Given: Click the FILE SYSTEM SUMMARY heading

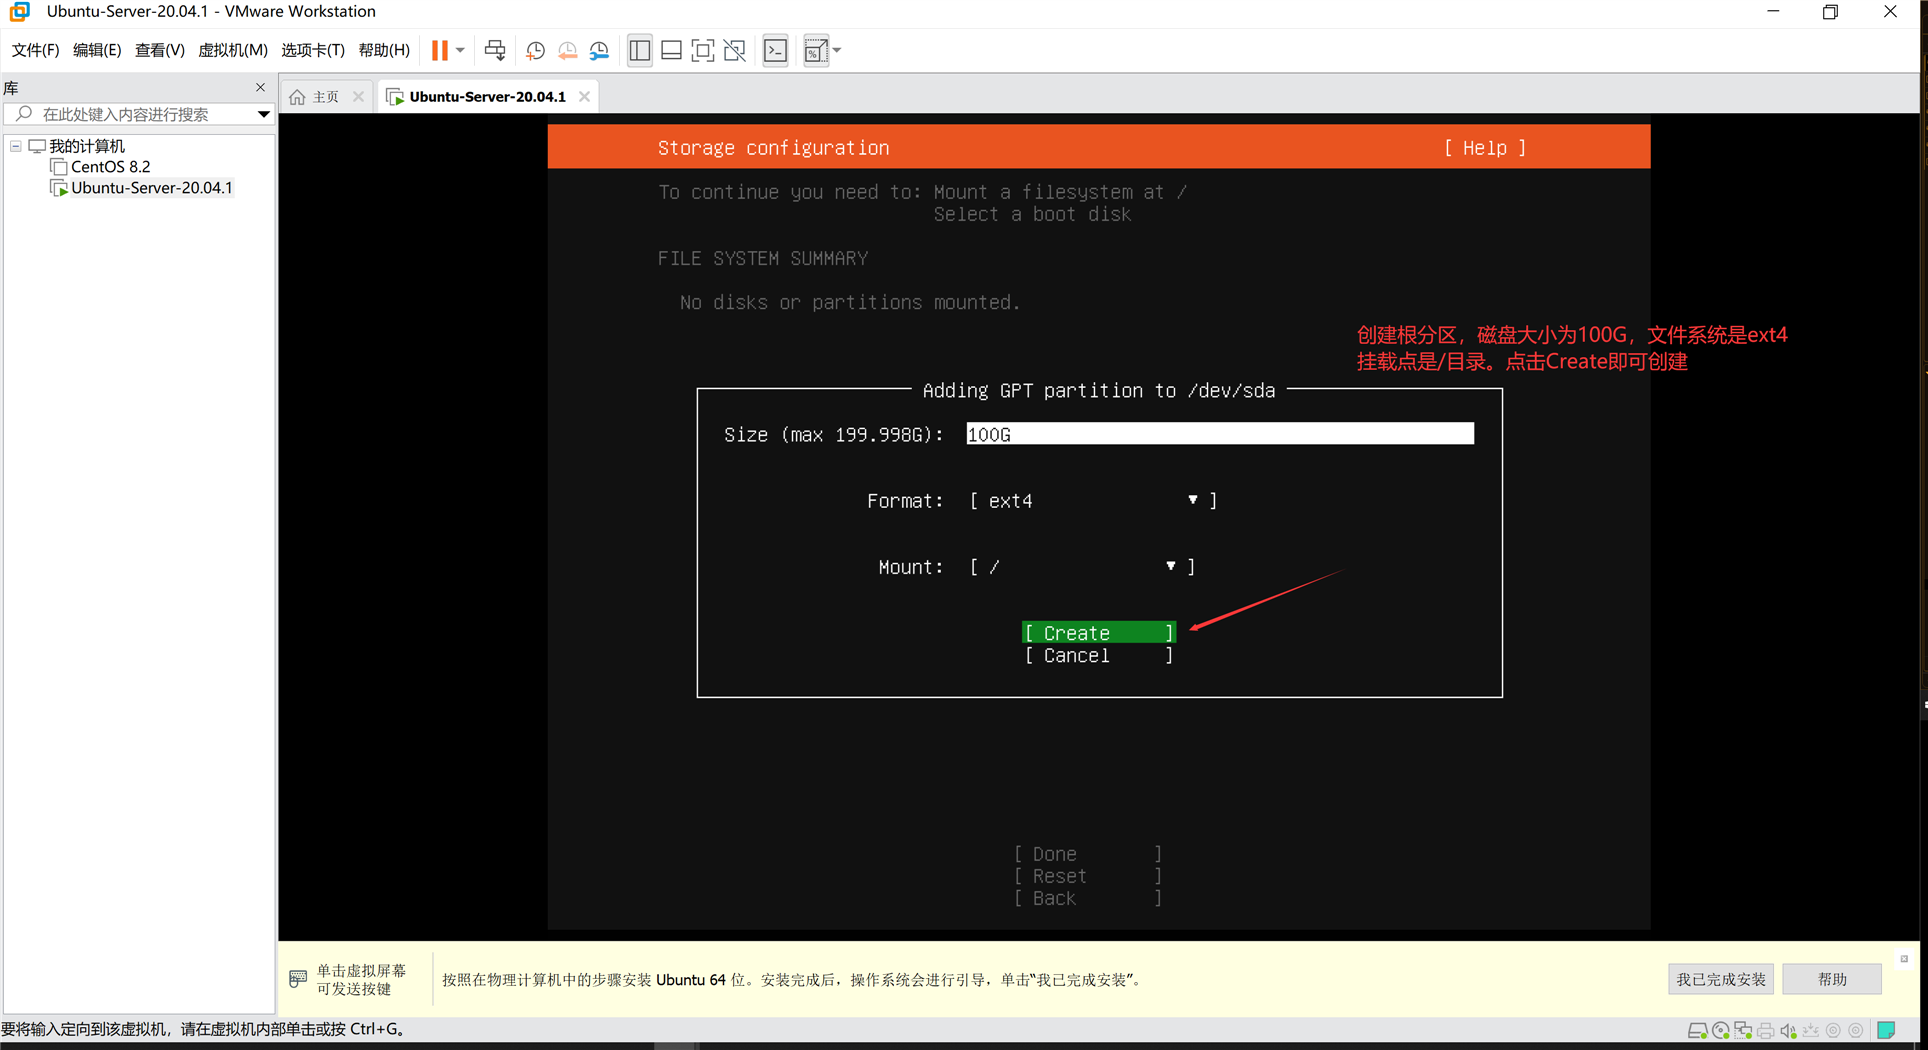Looking at the screenshot, I should [x=763, y=258].
